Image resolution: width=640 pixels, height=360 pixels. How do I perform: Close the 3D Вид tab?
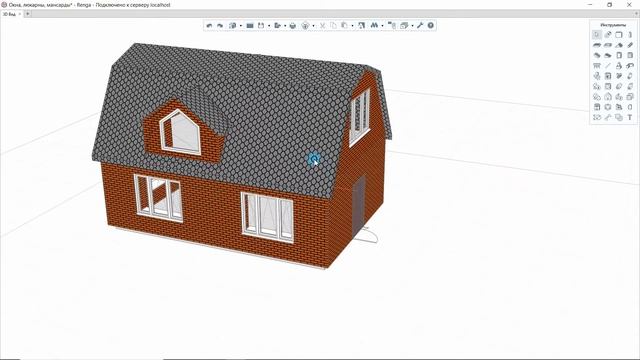pyautogui.click(x=20, y=14)
